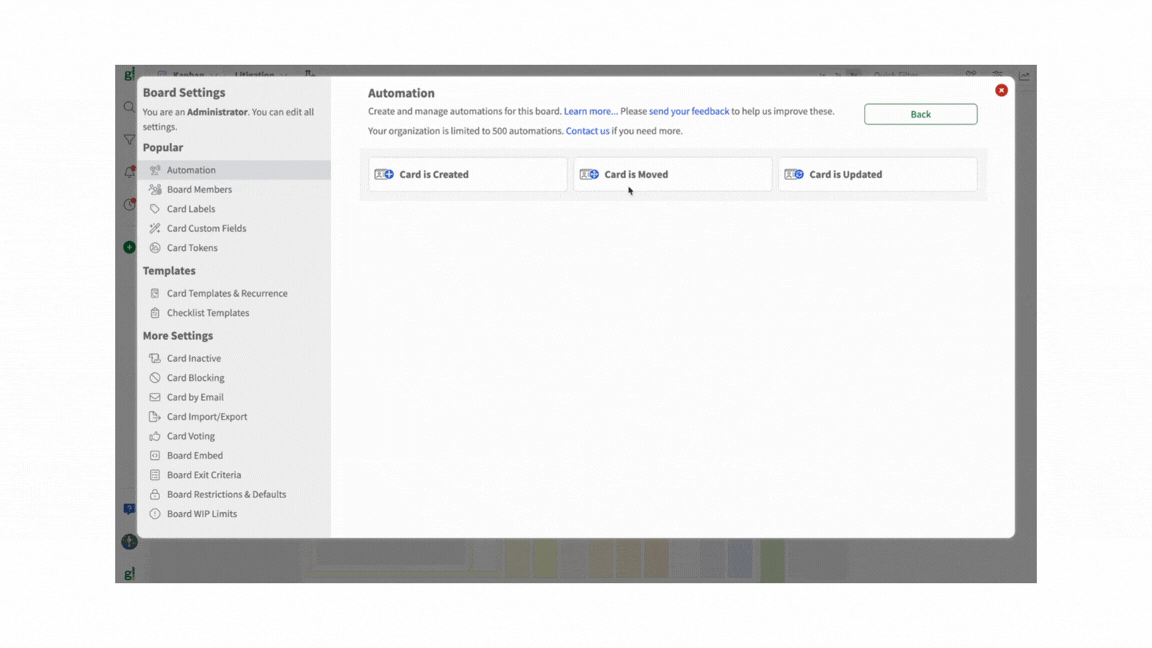
Task: Click the Card Custom Fields pencil icon
Action: [x=155, y=228]
